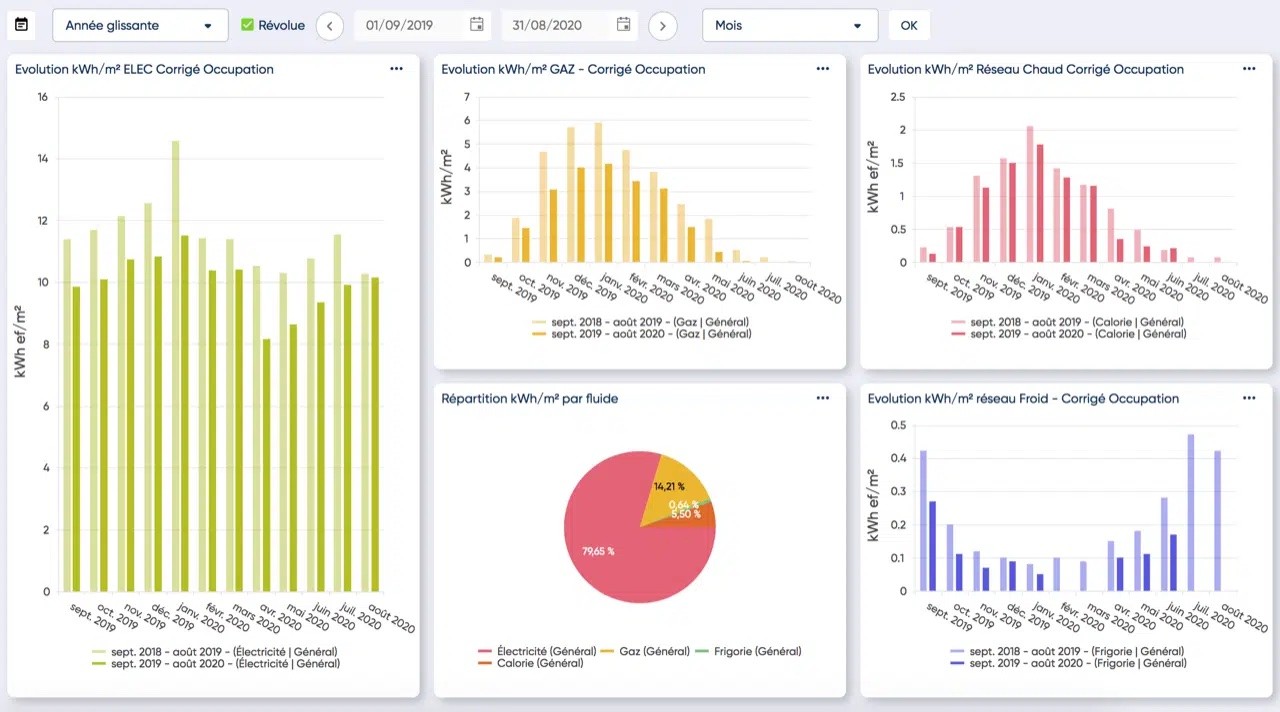Click the Électricité (Général) legend color swatch
This screenshot has width=1280, height=712.
click(x=486, y=651)
